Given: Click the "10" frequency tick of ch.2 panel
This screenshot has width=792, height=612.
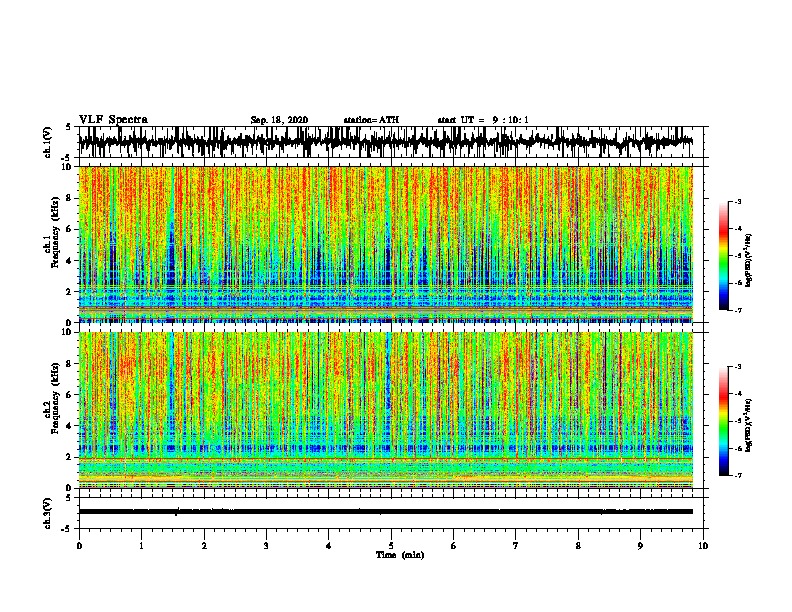Looking at the screenshot, I should coord(68,332).
